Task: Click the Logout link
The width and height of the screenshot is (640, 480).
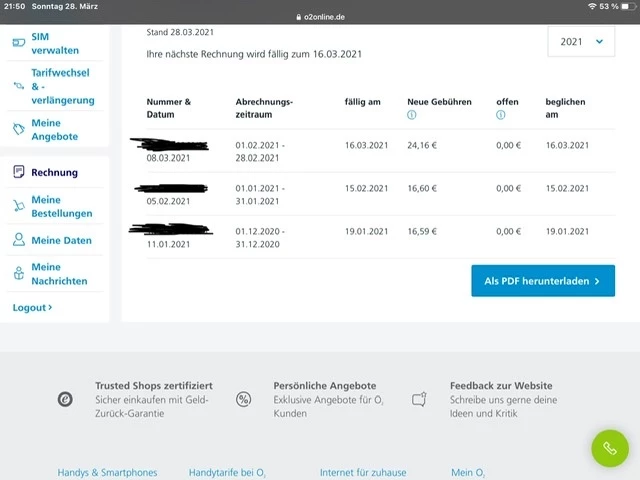Action: [32, 307]
